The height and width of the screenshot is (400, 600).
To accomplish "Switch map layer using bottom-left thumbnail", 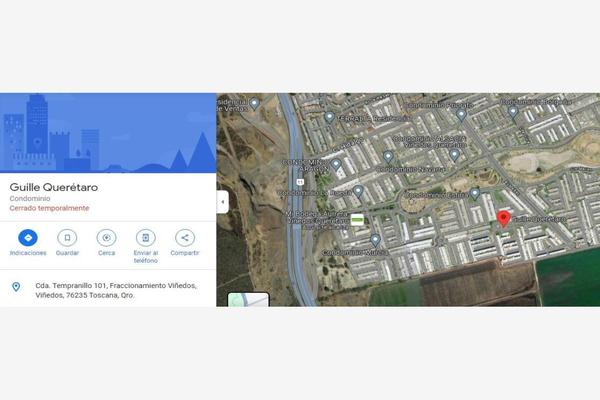I will click(248, 300).
